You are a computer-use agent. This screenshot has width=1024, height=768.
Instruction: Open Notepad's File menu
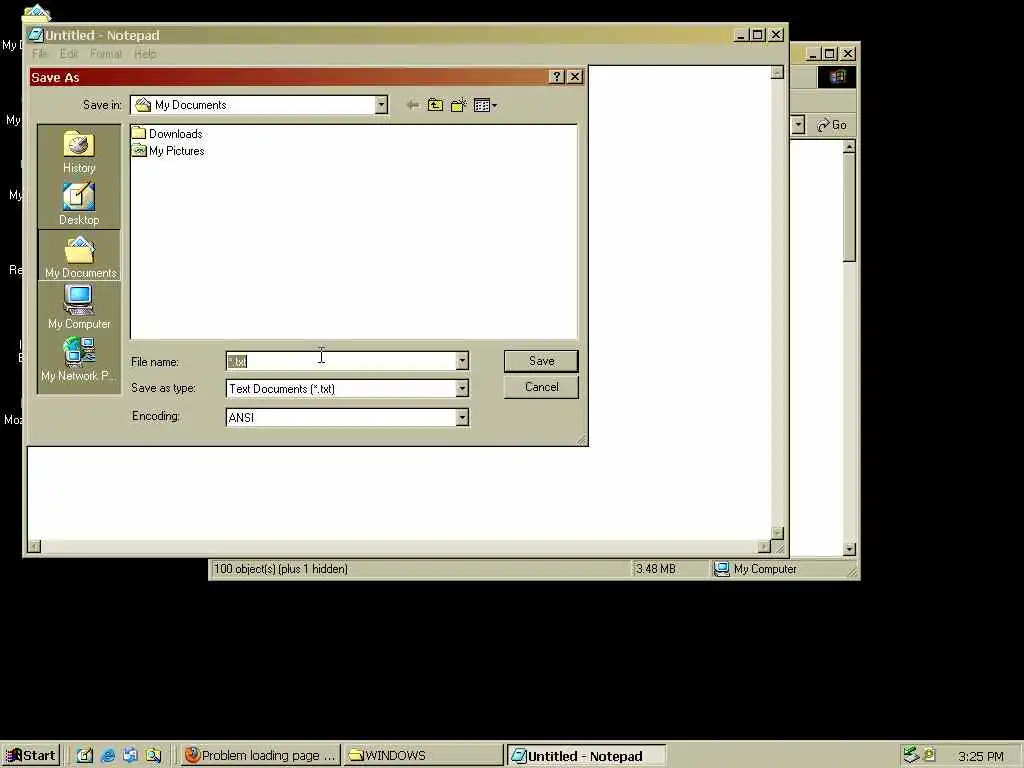point(40,54)
